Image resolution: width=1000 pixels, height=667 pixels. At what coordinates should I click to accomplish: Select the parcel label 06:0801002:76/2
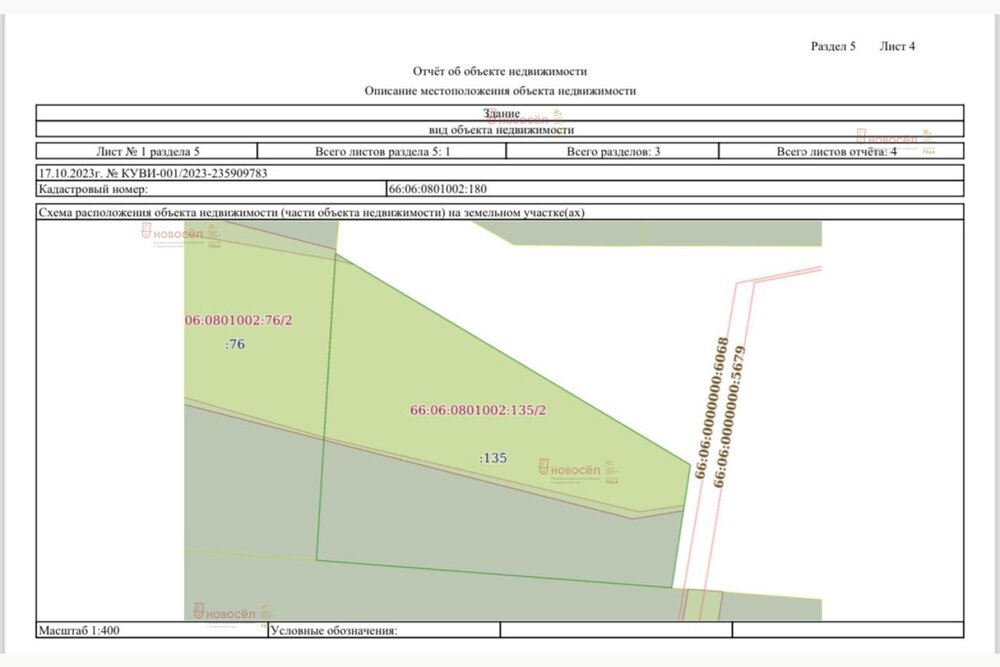[x=239, y=320]
